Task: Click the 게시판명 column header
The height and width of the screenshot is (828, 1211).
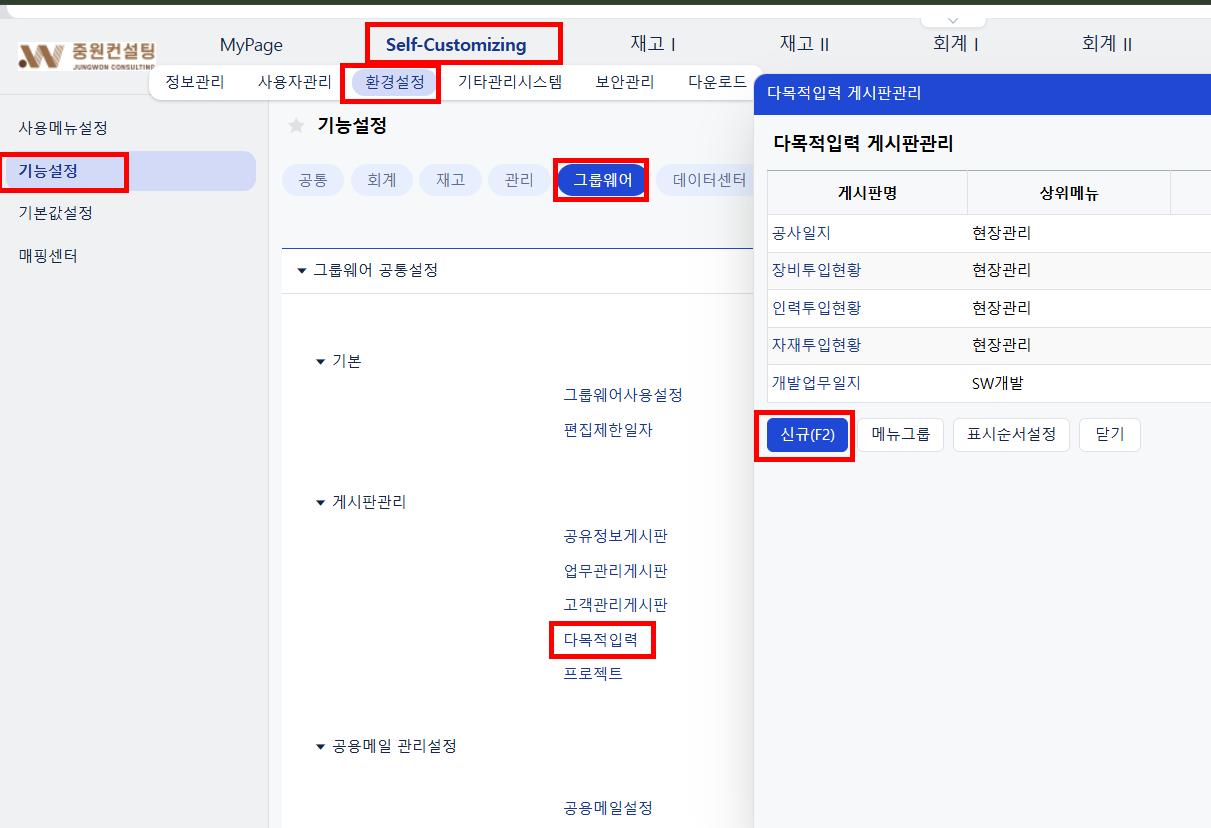Action: (867, 193)
